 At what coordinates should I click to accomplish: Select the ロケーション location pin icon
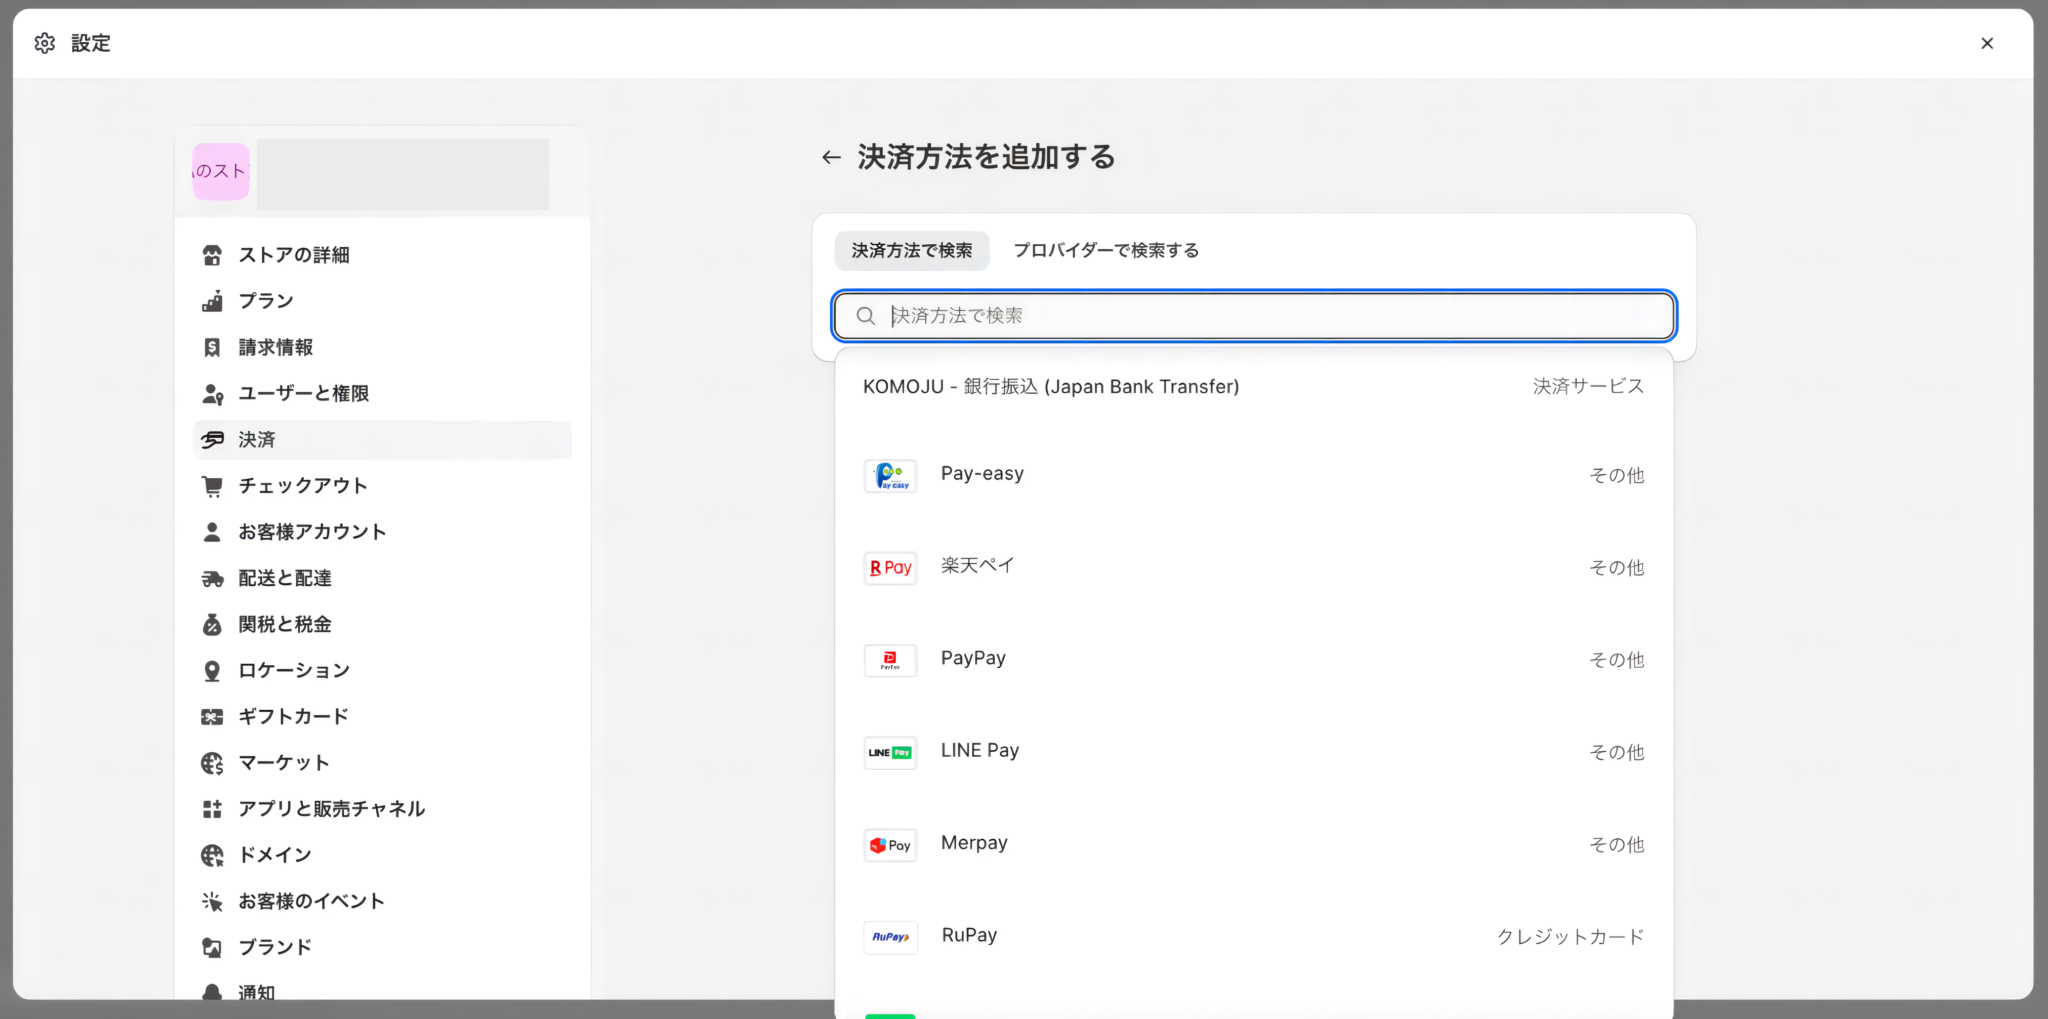212,670
